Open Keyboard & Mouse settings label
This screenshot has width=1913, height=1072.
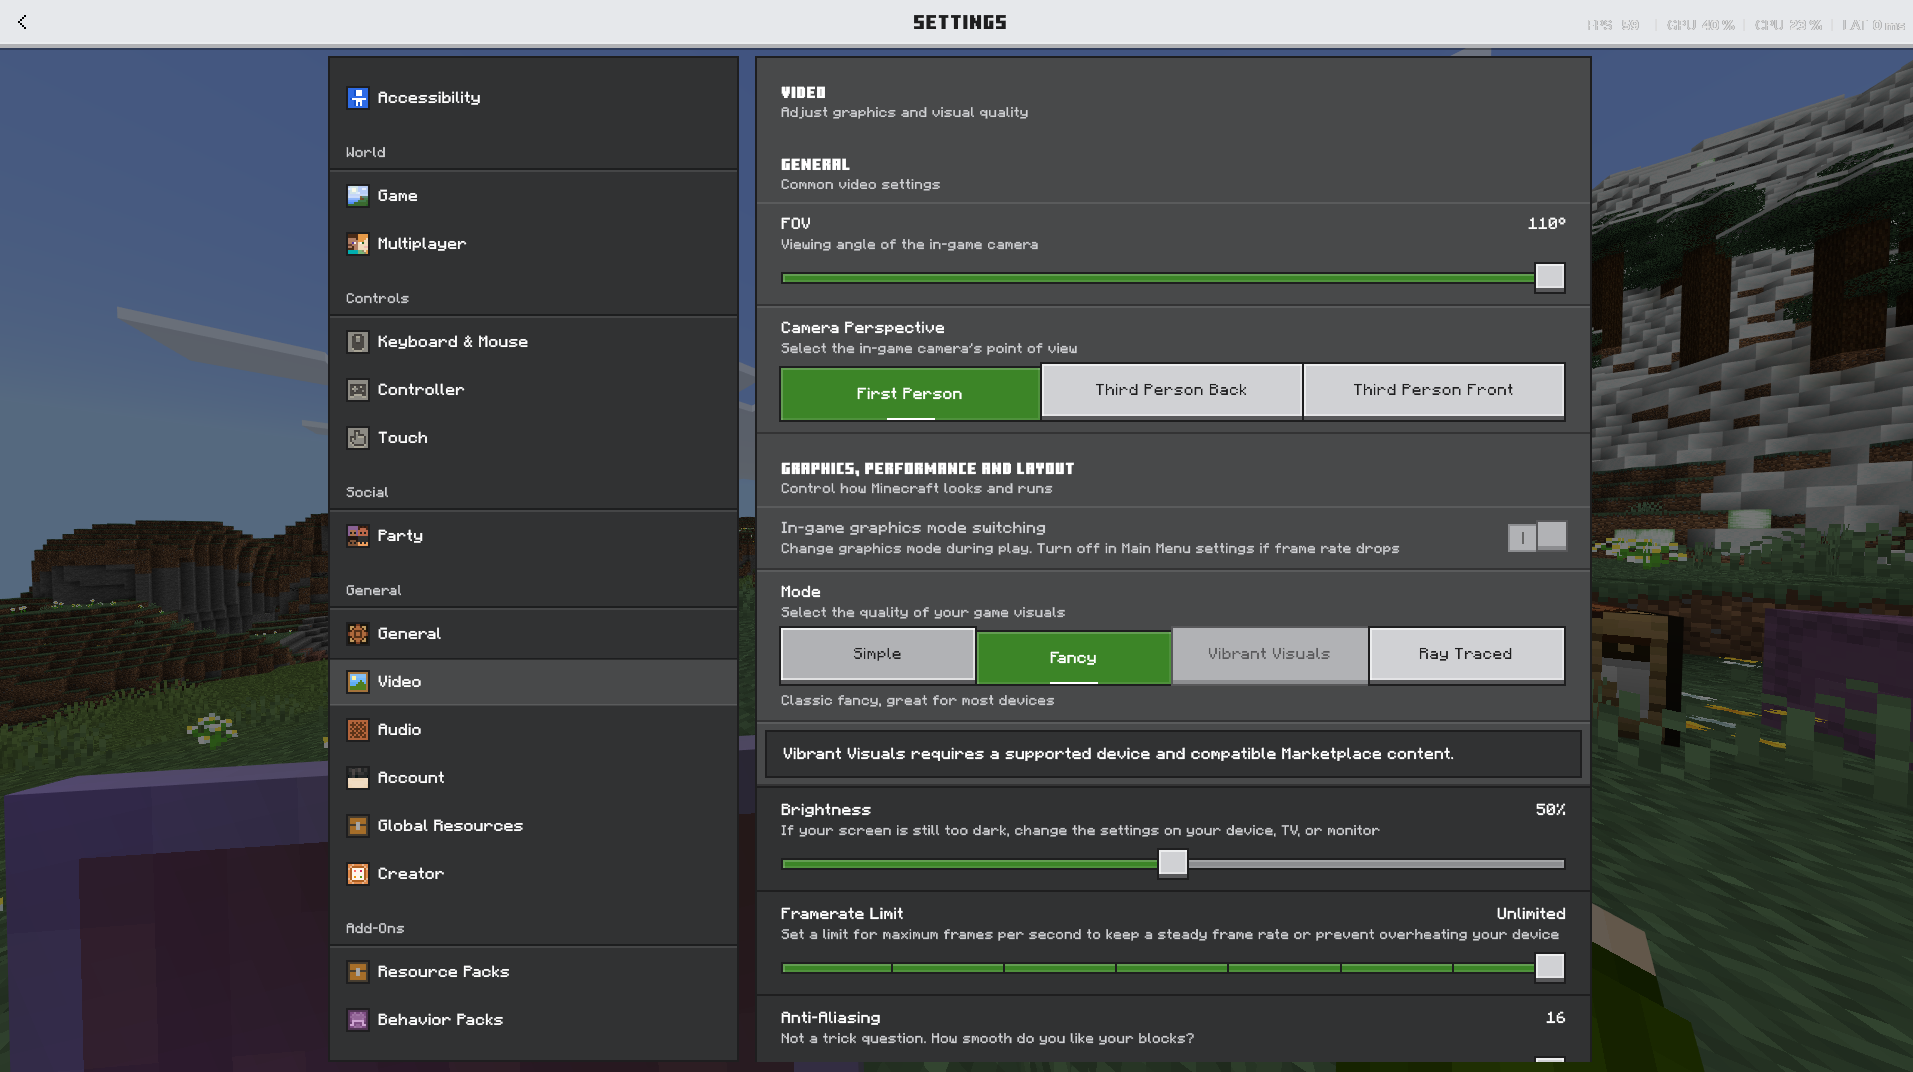tap(452, 342)
